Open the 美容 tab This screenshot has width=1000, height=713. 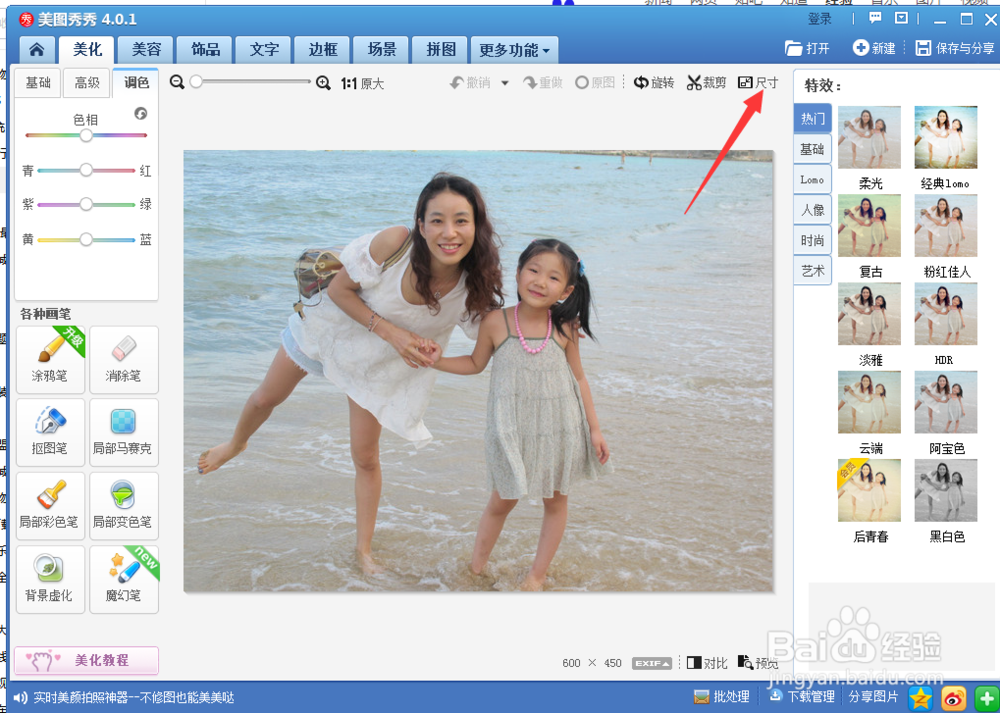pos(146,50)
